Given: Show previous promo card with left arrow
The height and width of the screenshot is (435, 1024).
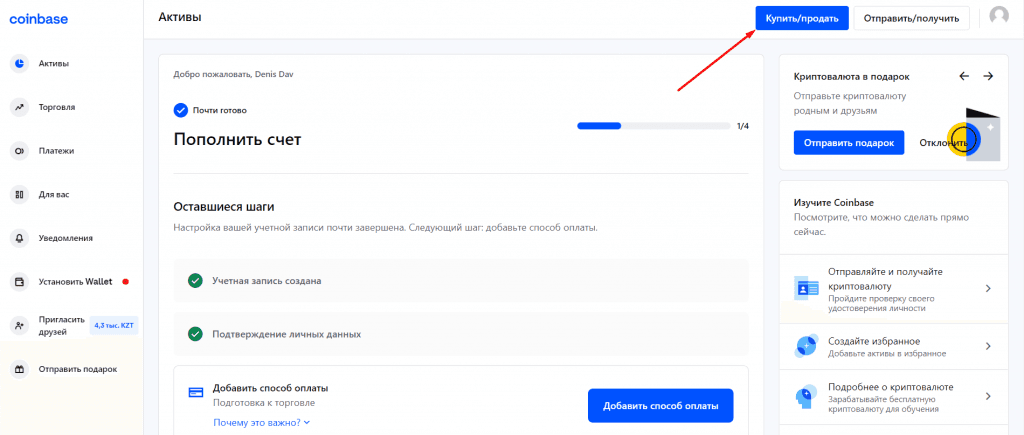Looking at the screenshot, I should click(964, 76).
